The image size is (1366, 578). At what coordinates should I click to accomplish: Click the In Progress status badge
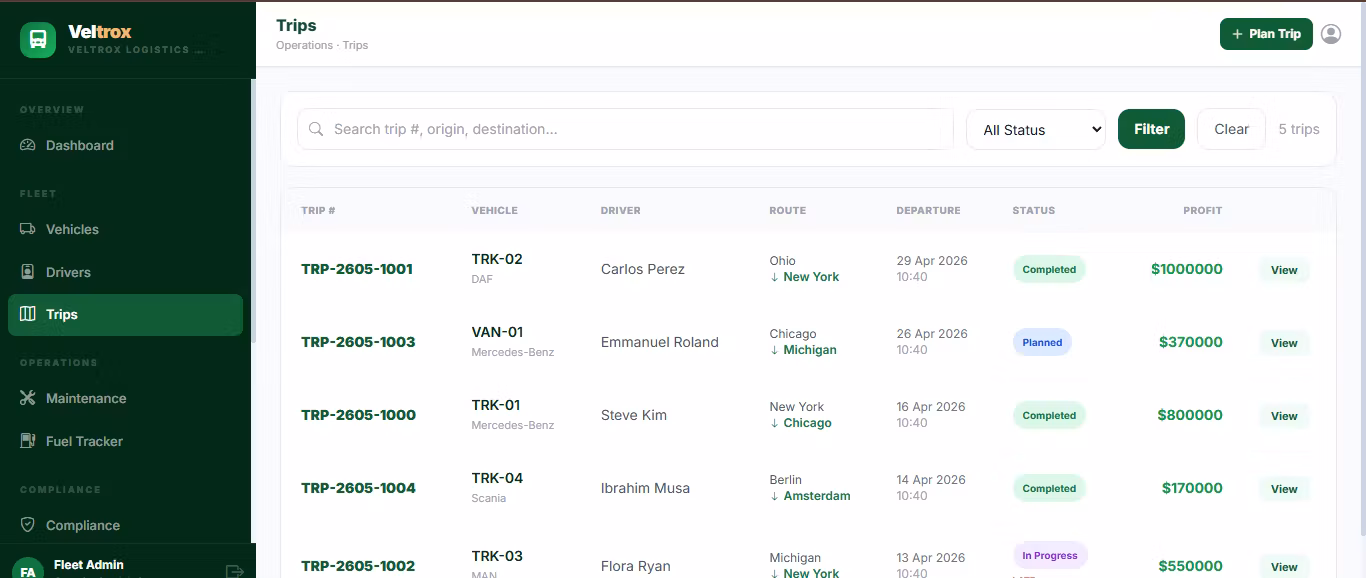1050,555
